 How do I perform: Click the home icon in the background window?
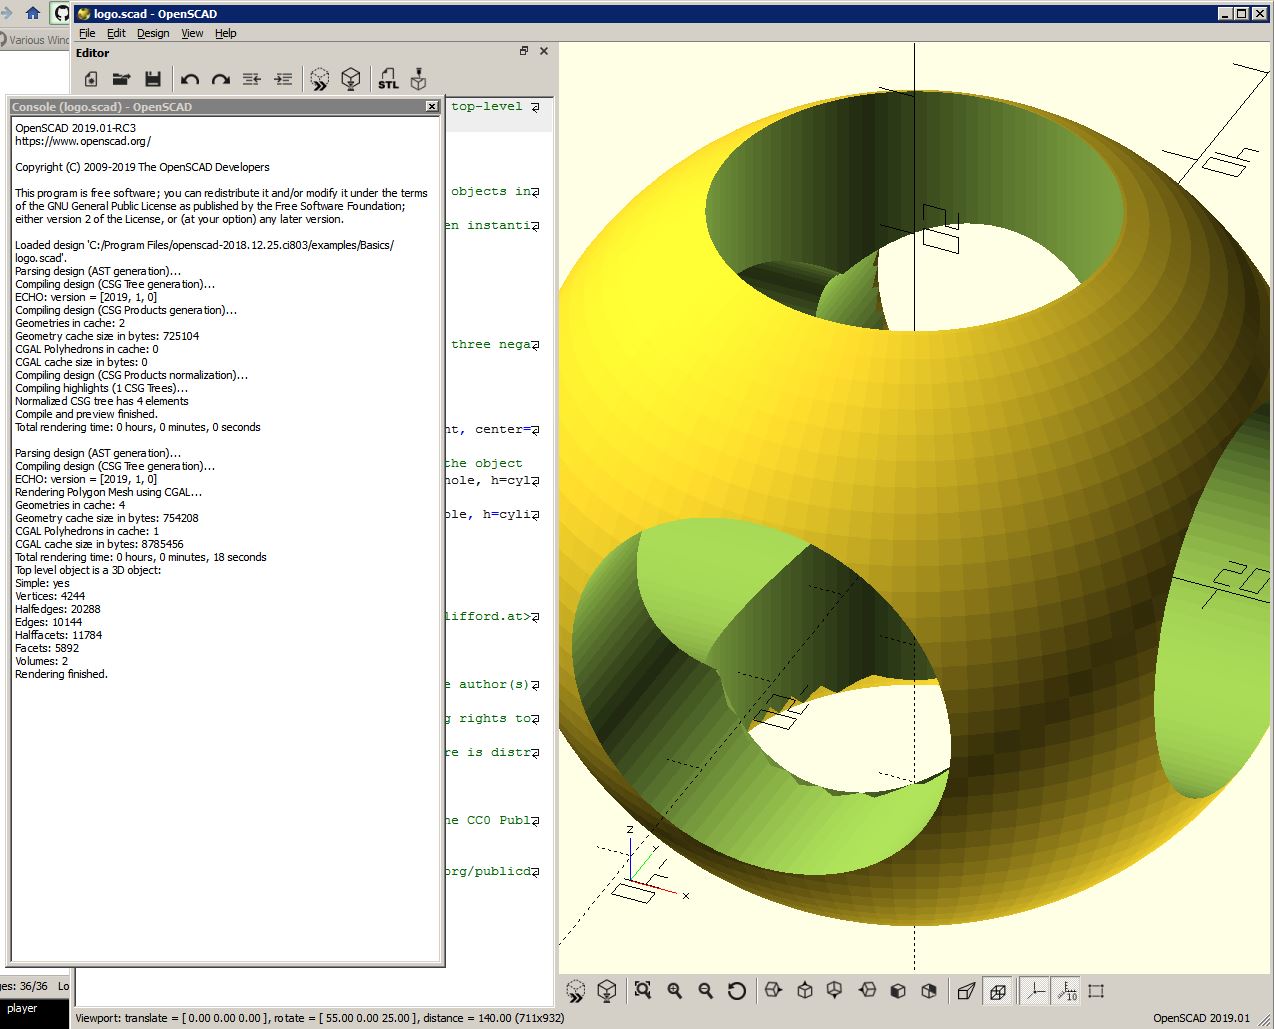[x=33, y=13]
